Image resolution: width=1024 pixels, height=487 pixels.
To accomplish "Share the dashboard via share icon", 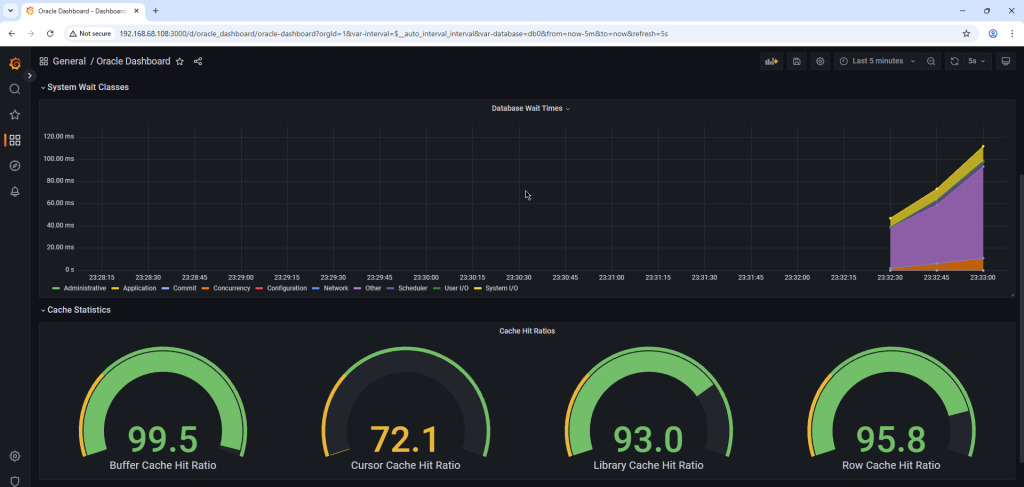I will (198, 61).
